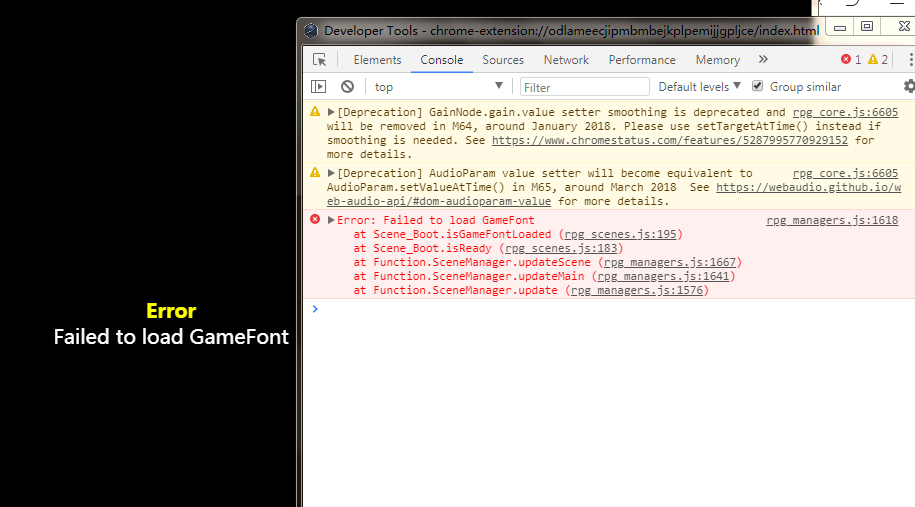Open rpg_managers.js:1618 source link
The image size is (915, 507).
(832, 221)
